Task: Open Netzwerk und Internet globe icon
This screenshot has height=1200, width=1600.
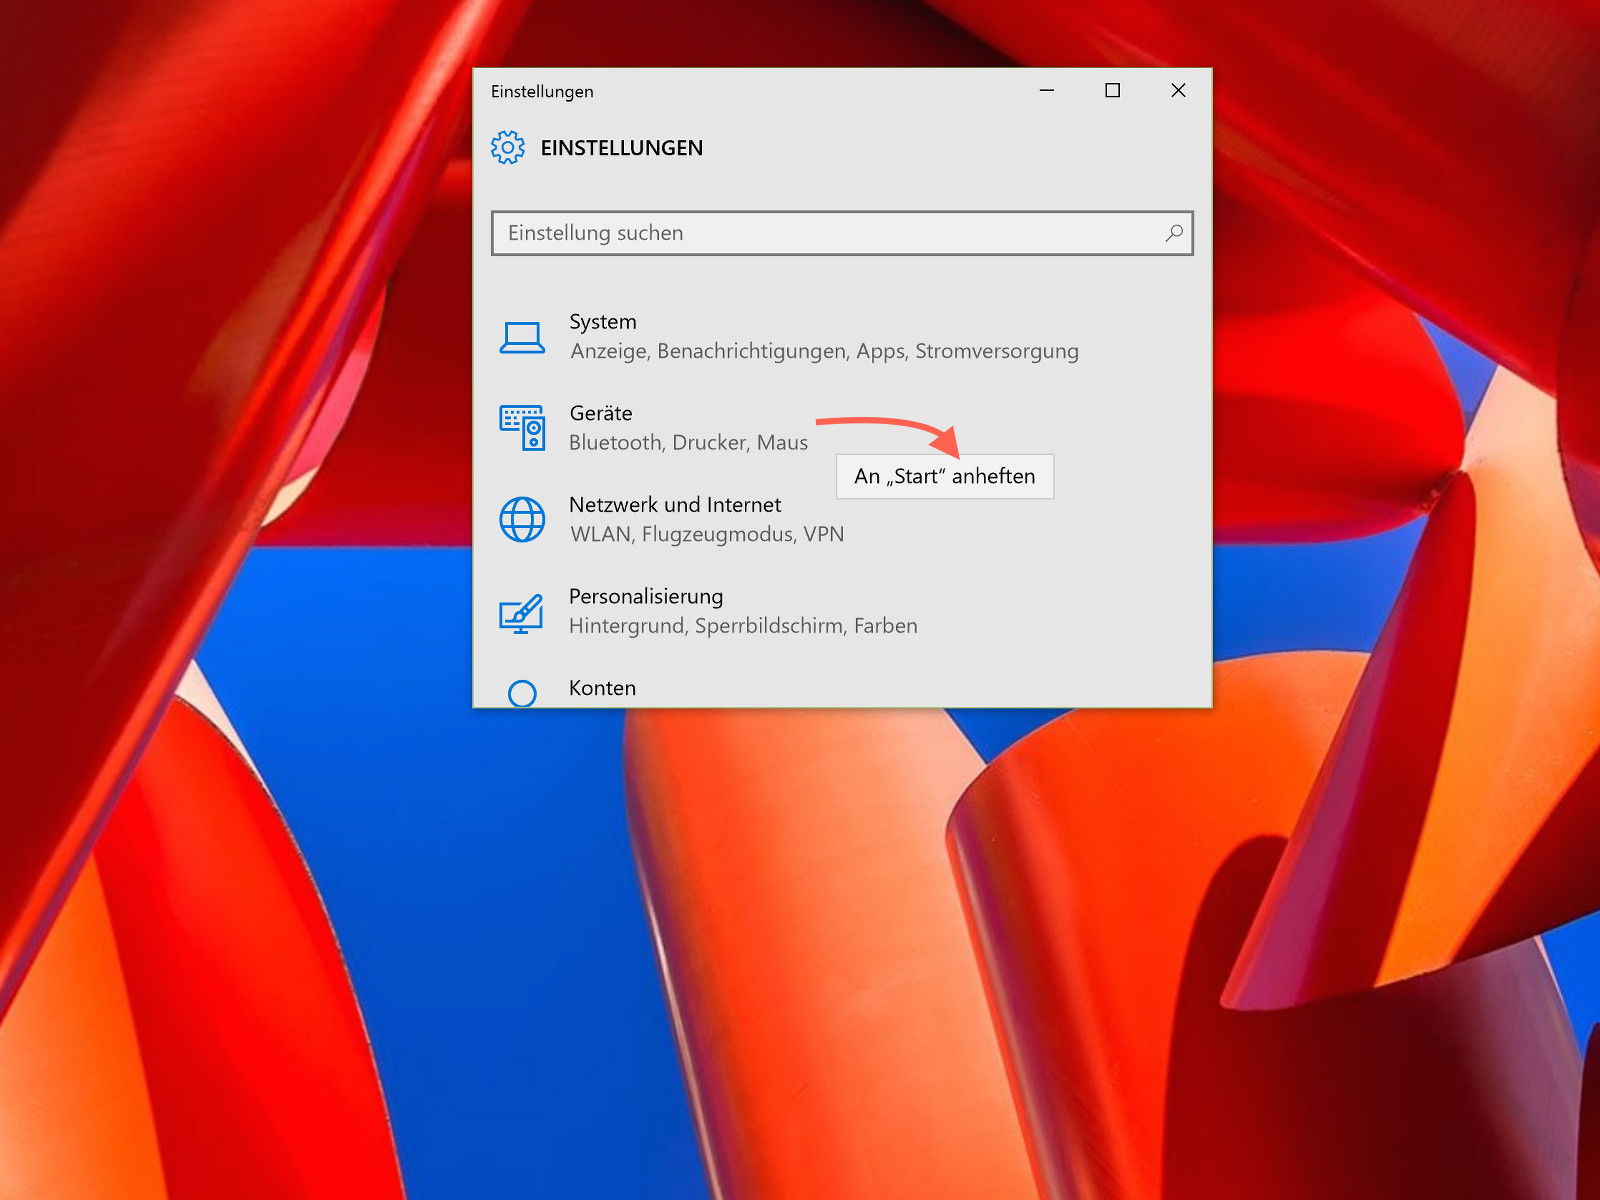Action: 522,519
